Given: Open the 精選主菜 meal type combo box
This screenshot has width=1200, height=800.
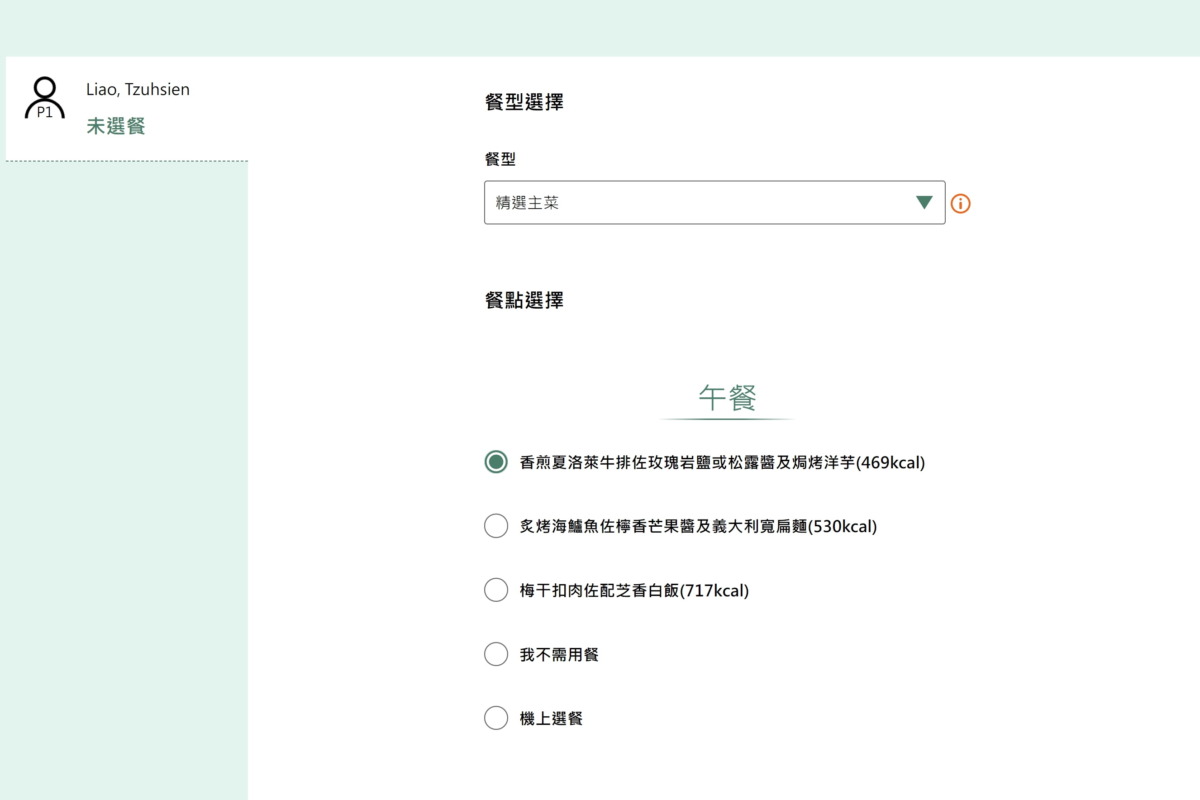Looking at the screenshot, I should coord(700,203).
